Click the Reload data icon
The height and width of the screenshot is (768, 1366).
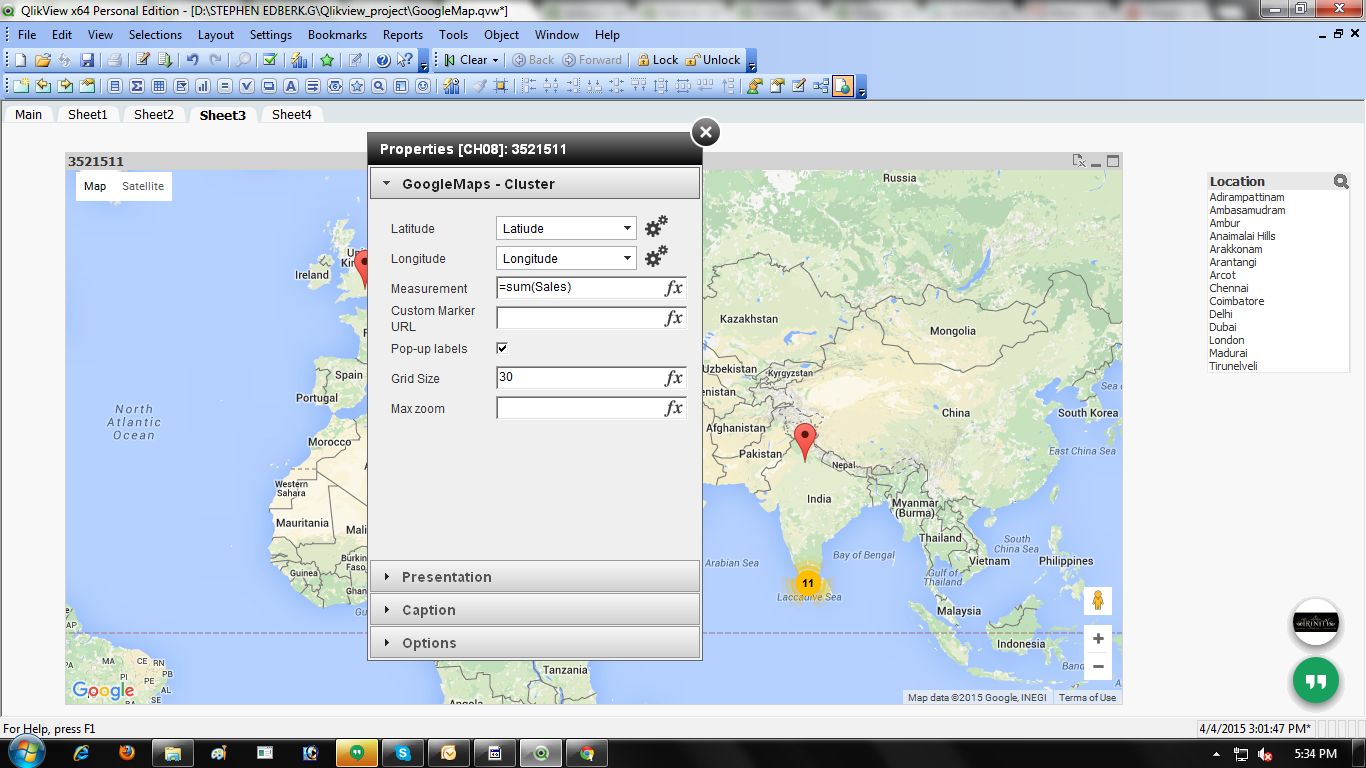(x=165, y=60)
